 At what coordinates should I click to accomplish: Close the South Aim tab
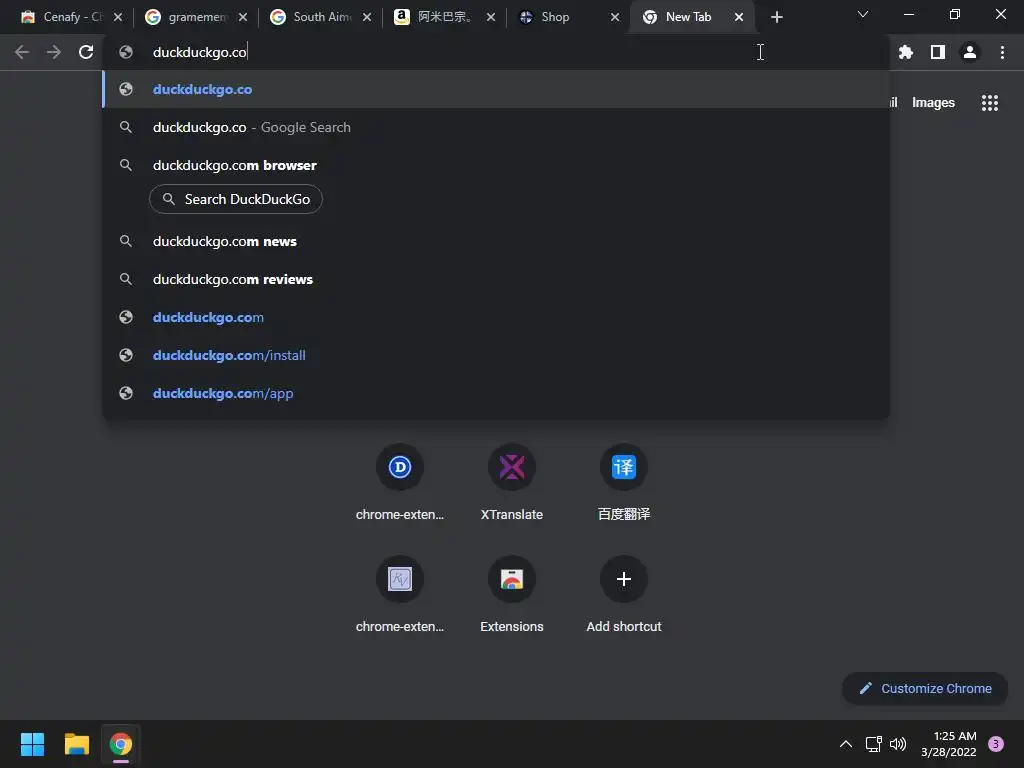pyautogui.click(x=367, y=17)
